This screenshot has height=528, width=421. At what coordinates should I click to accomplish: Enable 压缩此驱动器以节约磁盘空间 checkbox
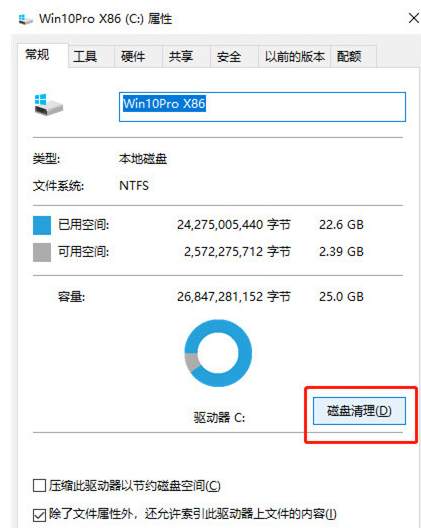tap(39, 486)
